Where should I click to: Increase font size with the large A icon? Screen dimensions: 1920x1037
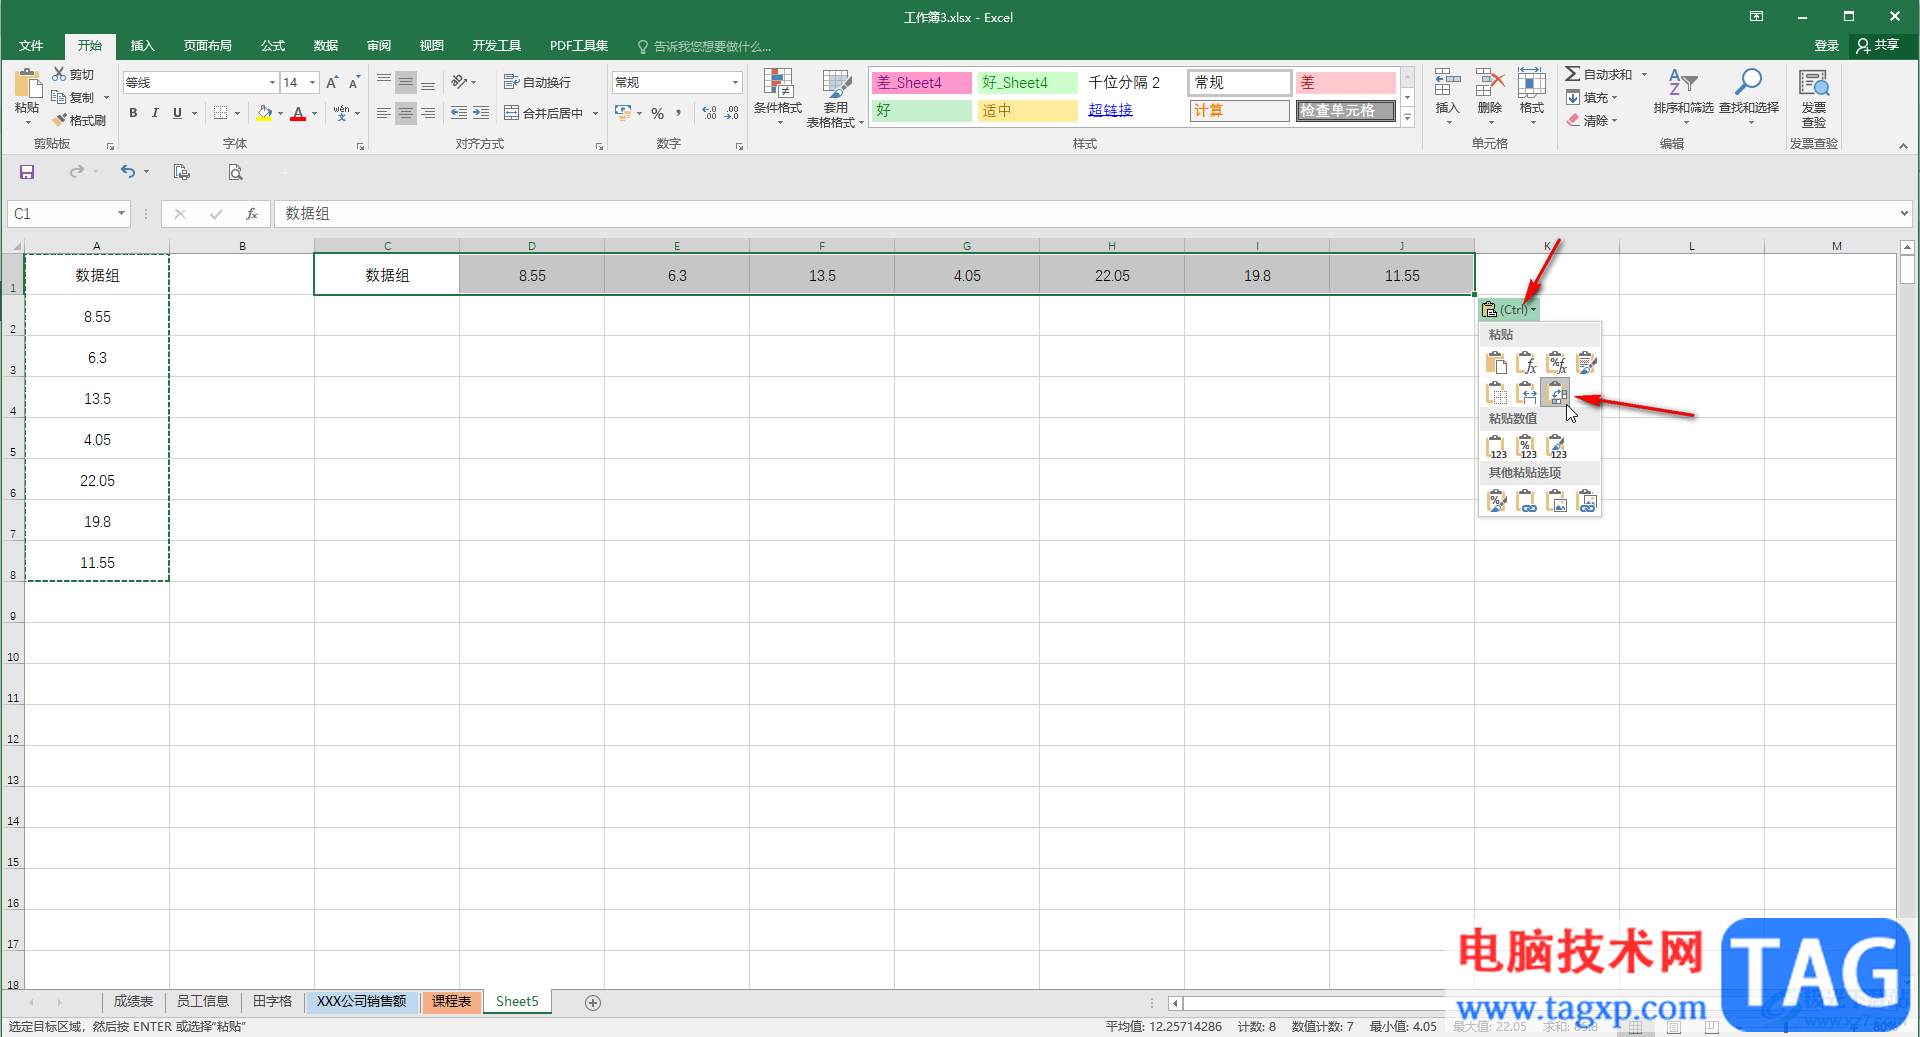(x=332, y=83)
